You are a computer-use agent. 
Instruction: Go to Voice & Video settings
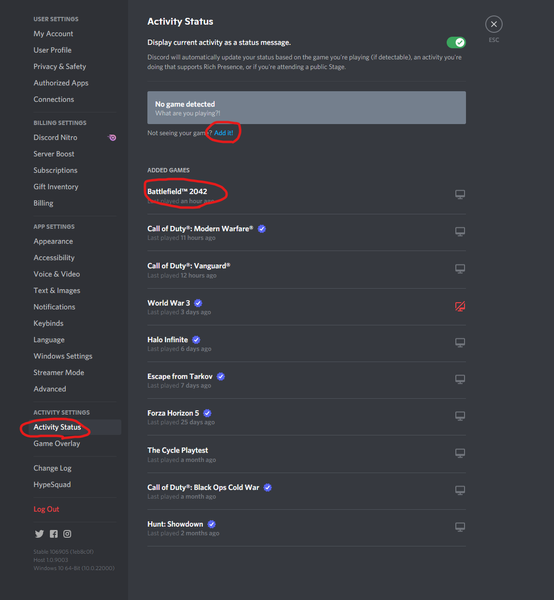(x=57, y=274)
